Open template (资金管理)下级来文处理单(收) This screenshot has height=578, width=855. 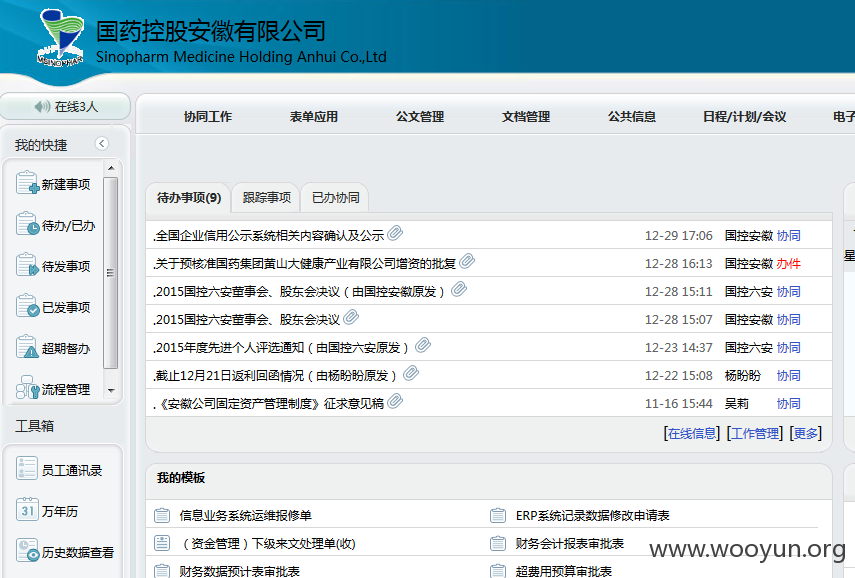point(267,544)
